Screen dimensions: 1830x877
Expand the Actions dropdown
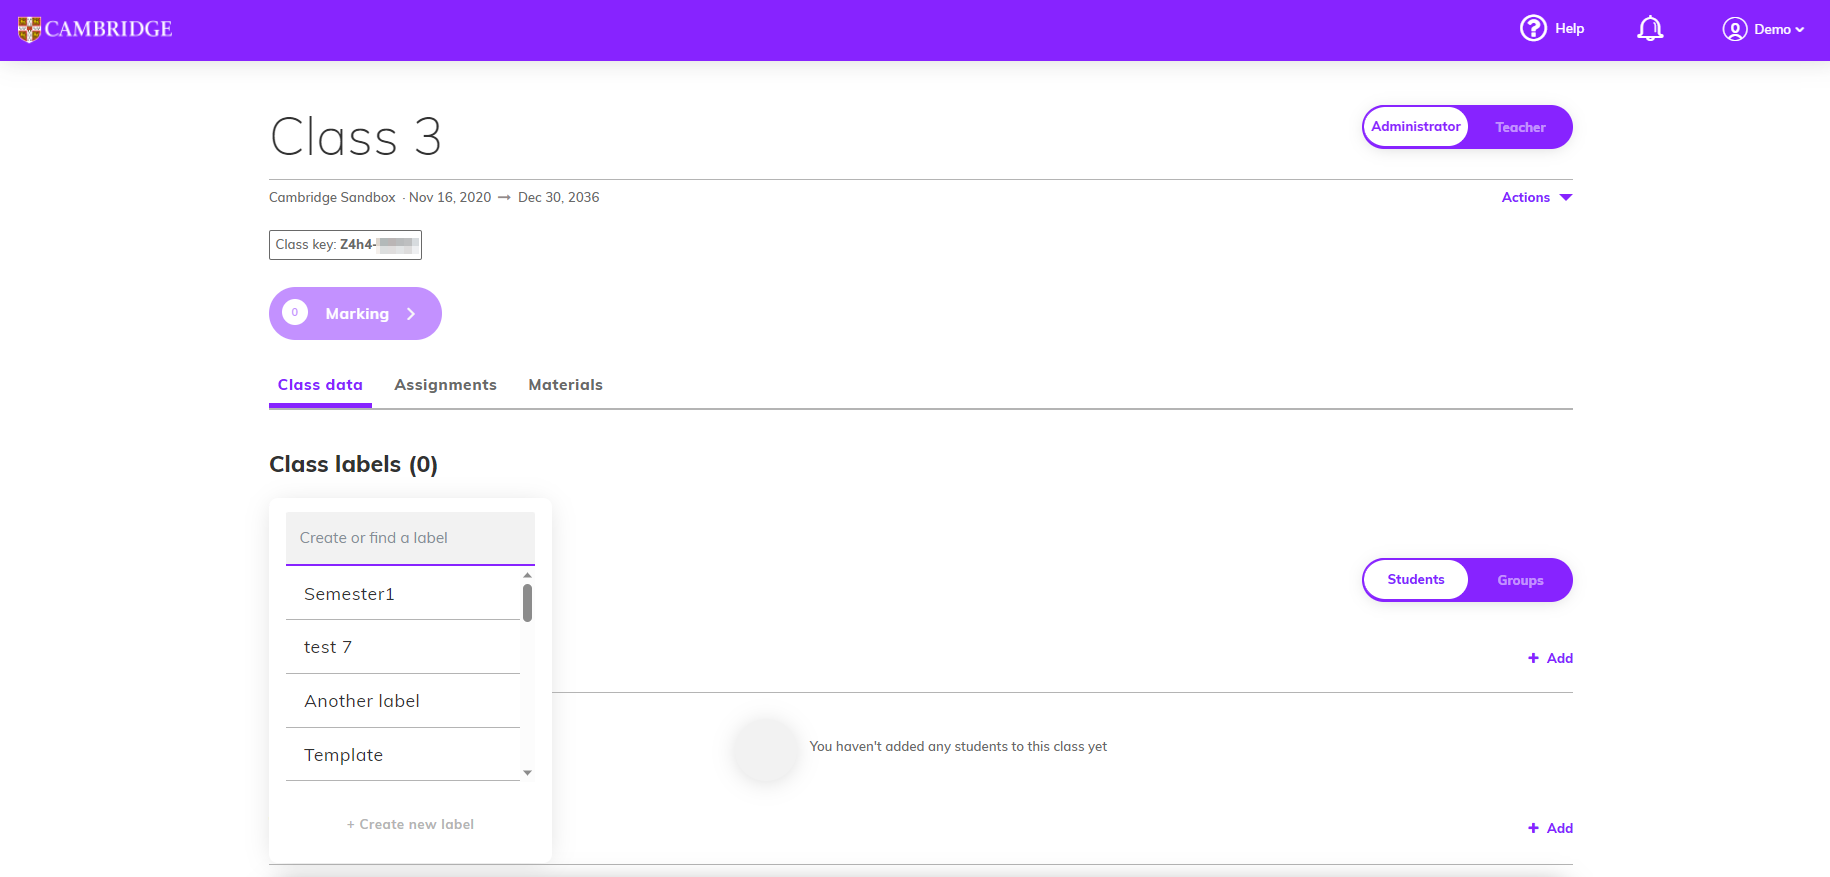pyautogui.click(x=1537, y=197)
